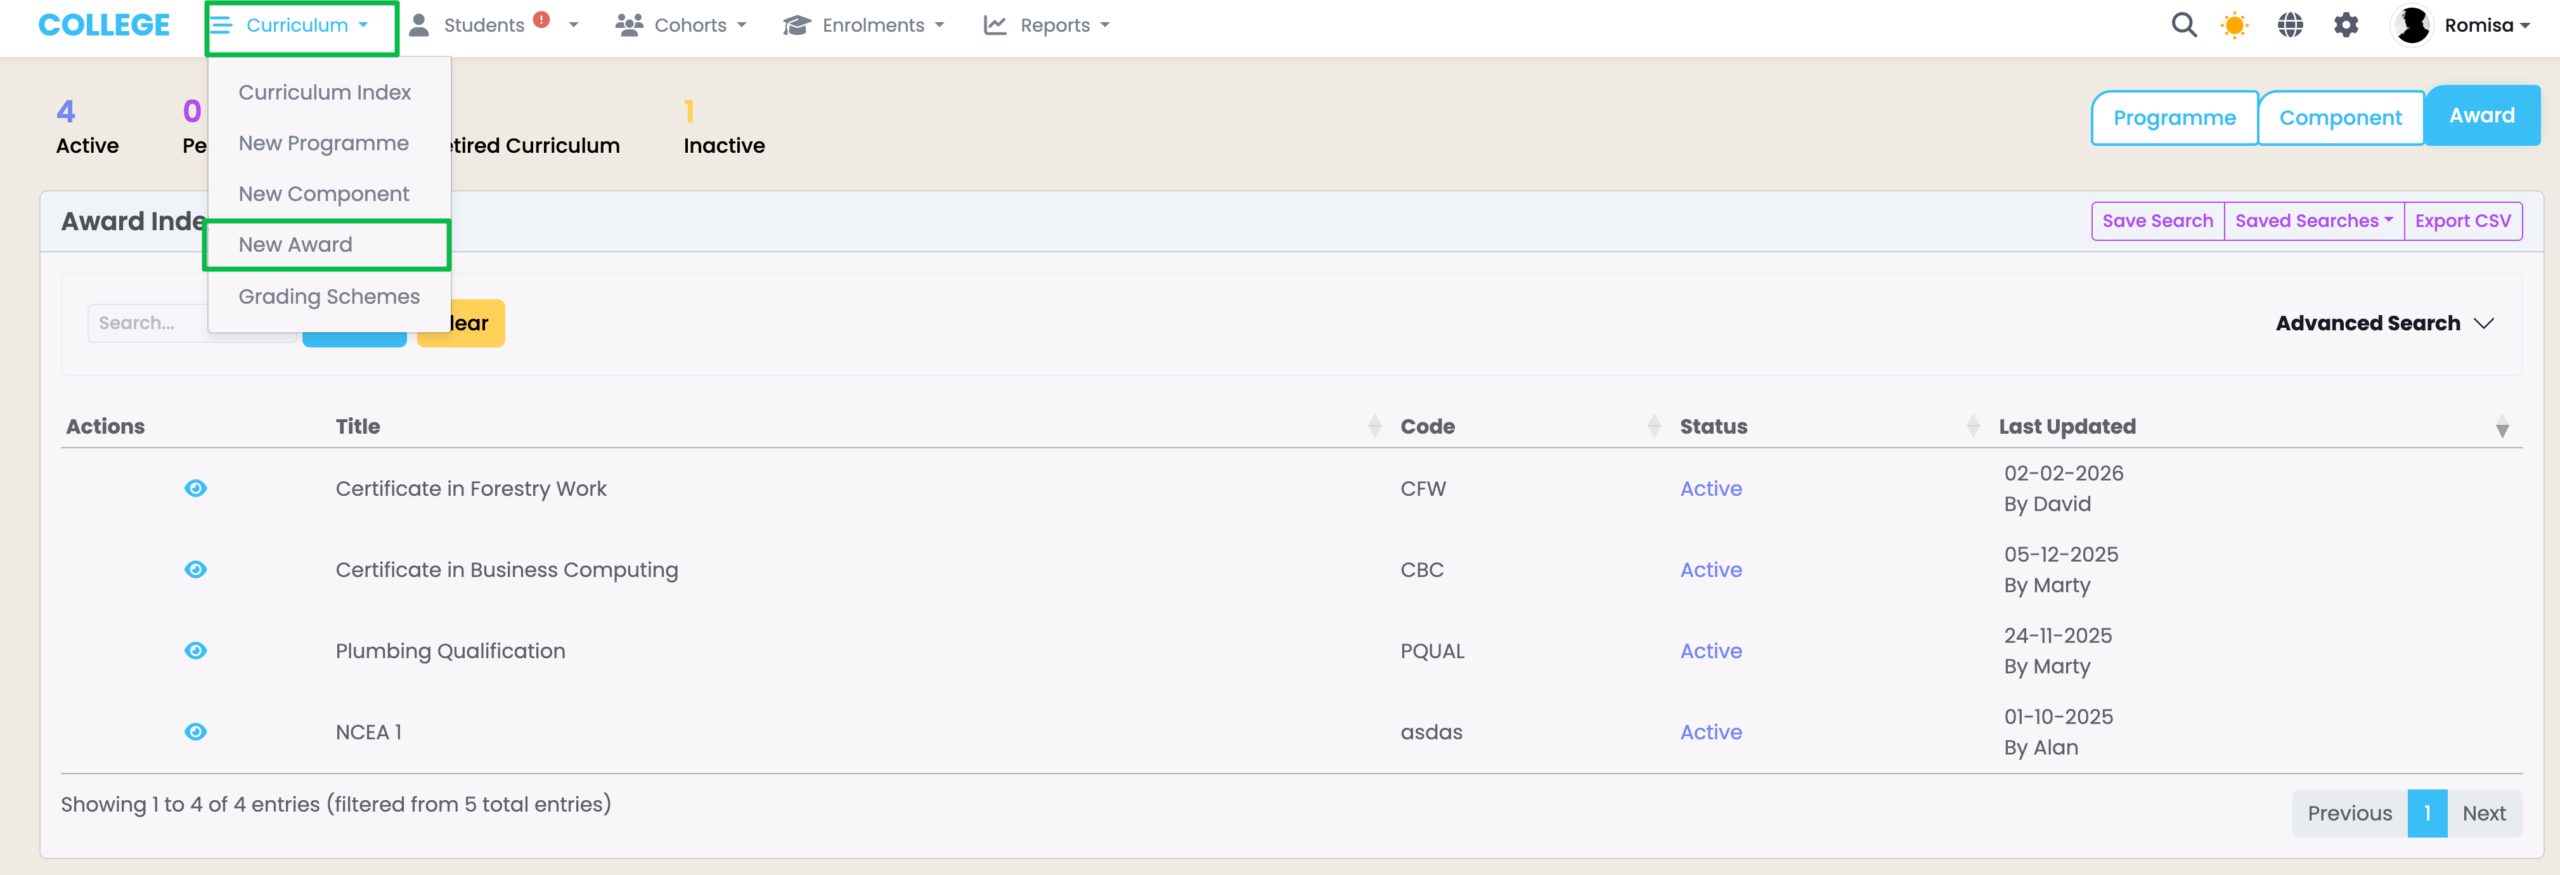
Task: Open the Reports dropdown menu
Action: pyautogui.click(x=1047, y=25)
